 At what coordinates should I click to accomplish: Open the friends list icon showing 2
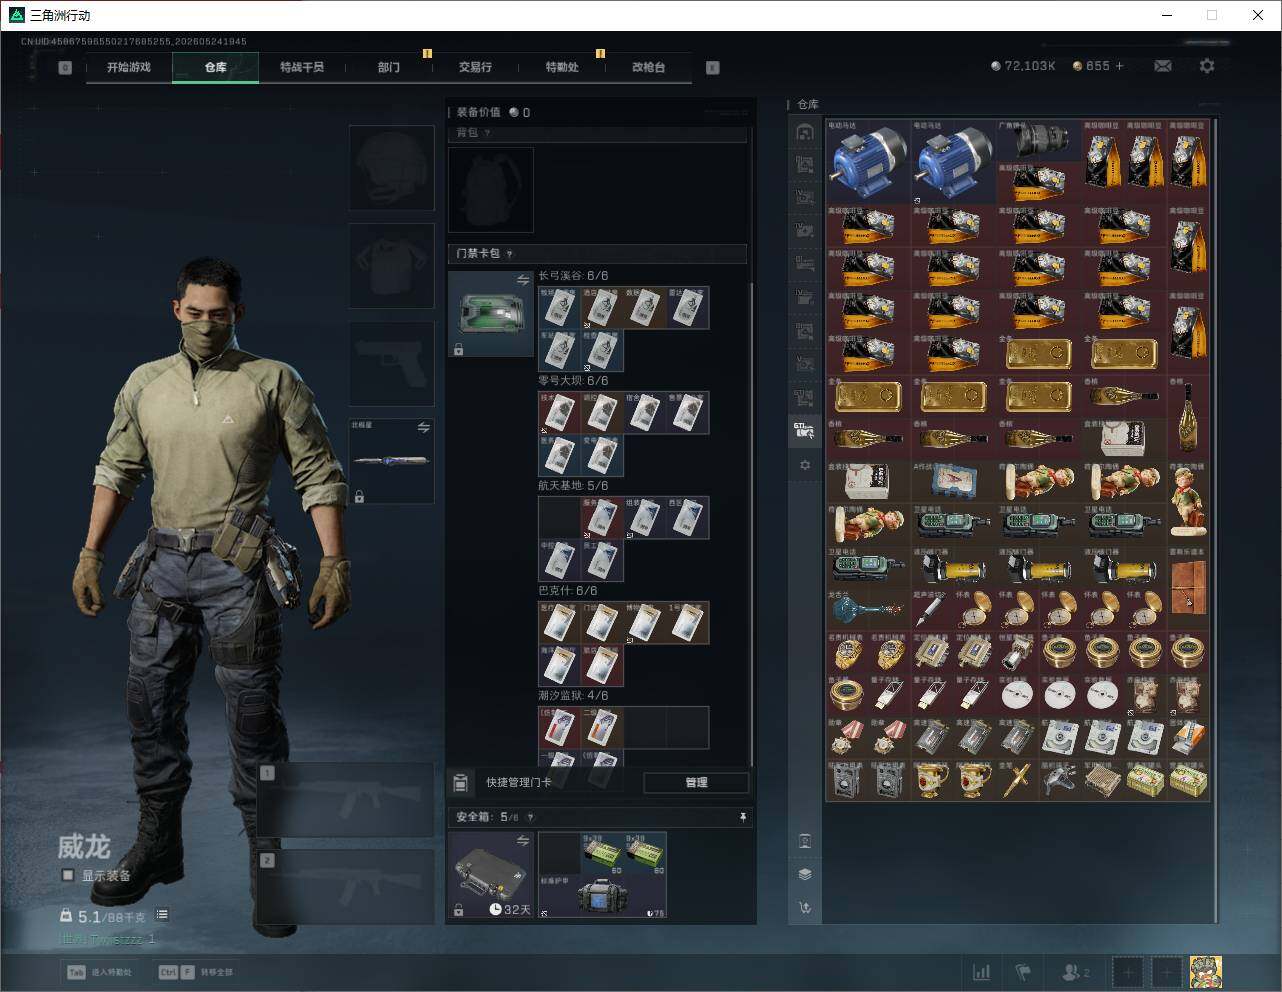(1076, 972)
